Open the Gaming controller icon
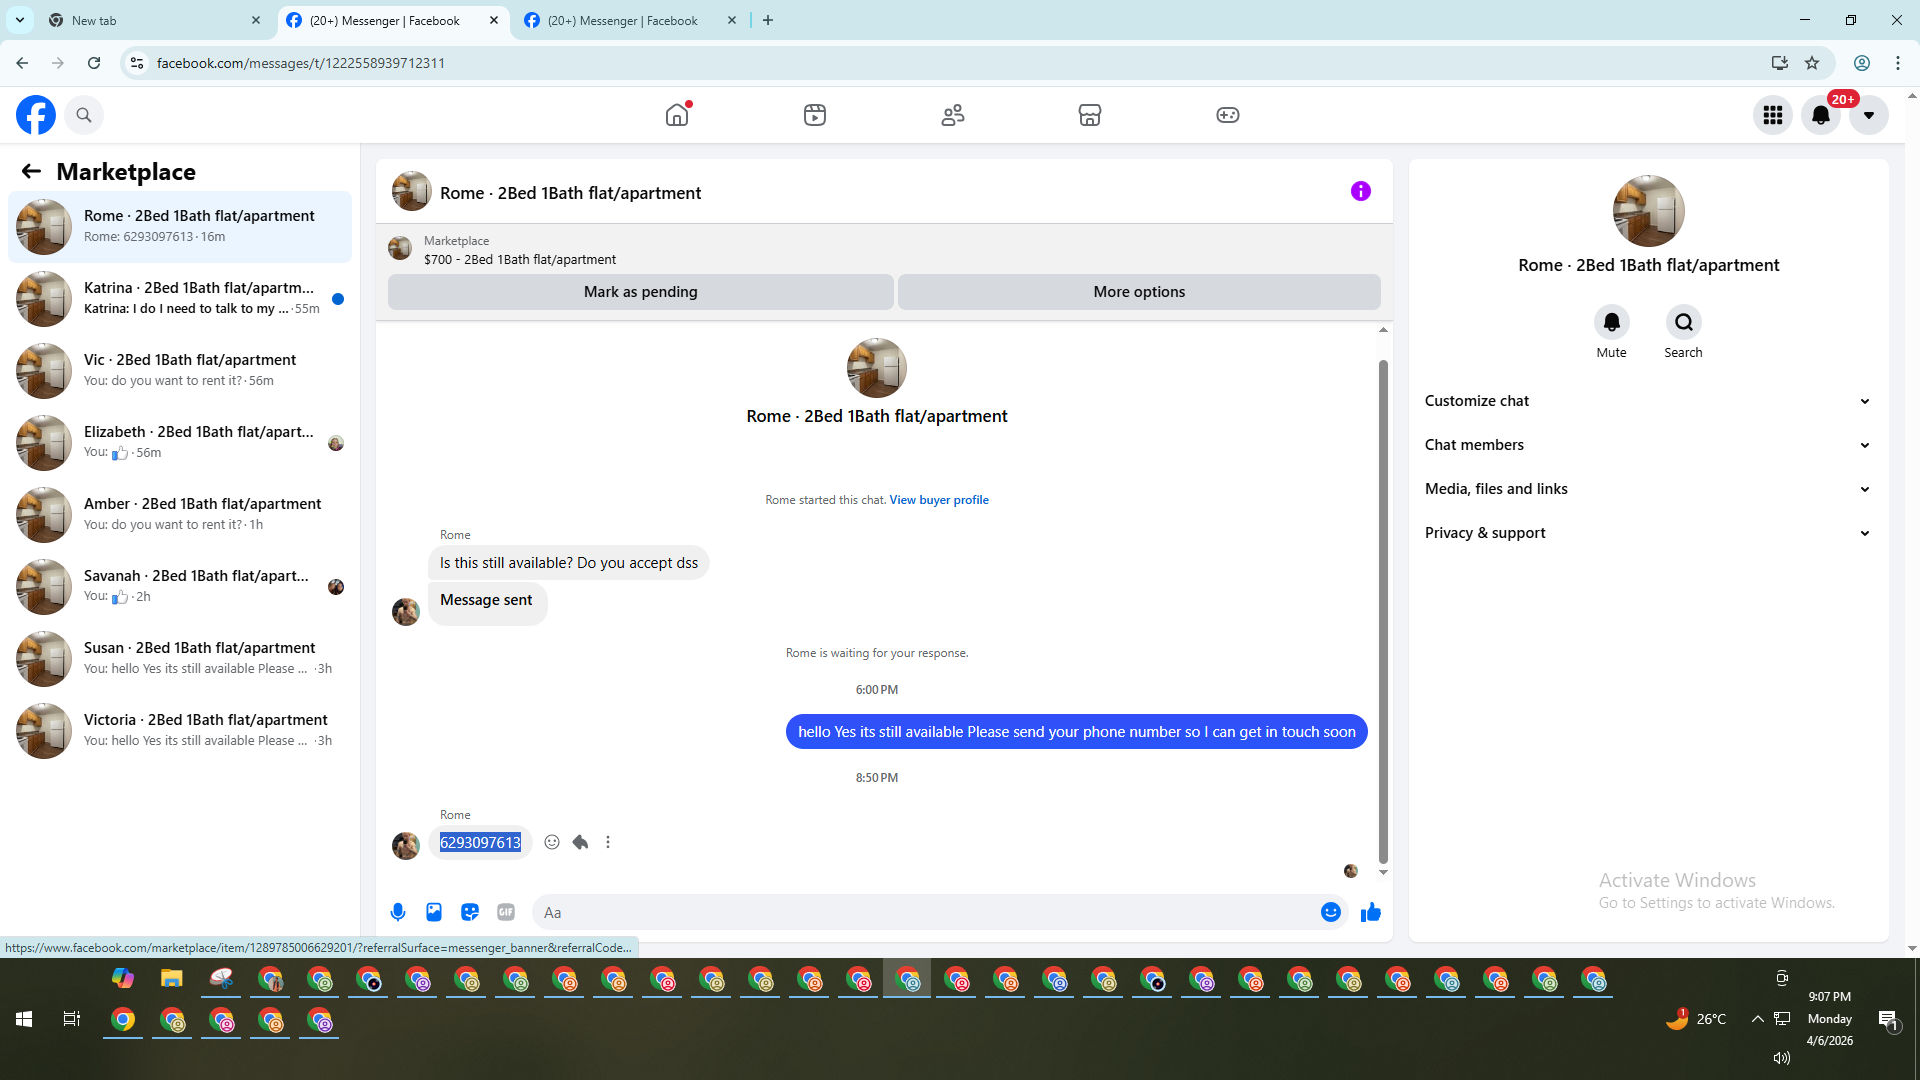 (x=1228, y=115)
